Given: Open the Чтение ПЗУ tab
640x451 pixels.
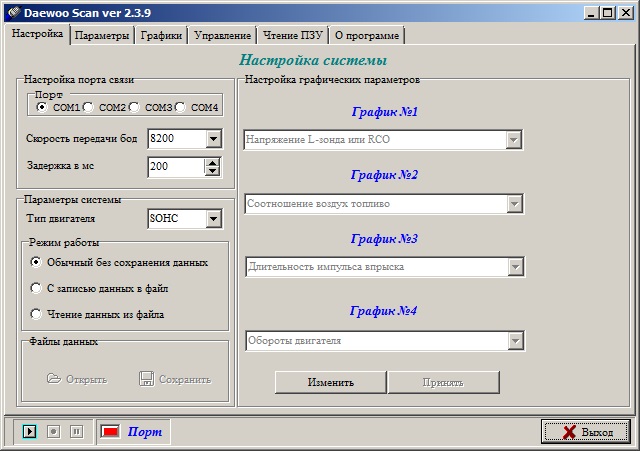Looking at the screenshot, I should 290,35.
